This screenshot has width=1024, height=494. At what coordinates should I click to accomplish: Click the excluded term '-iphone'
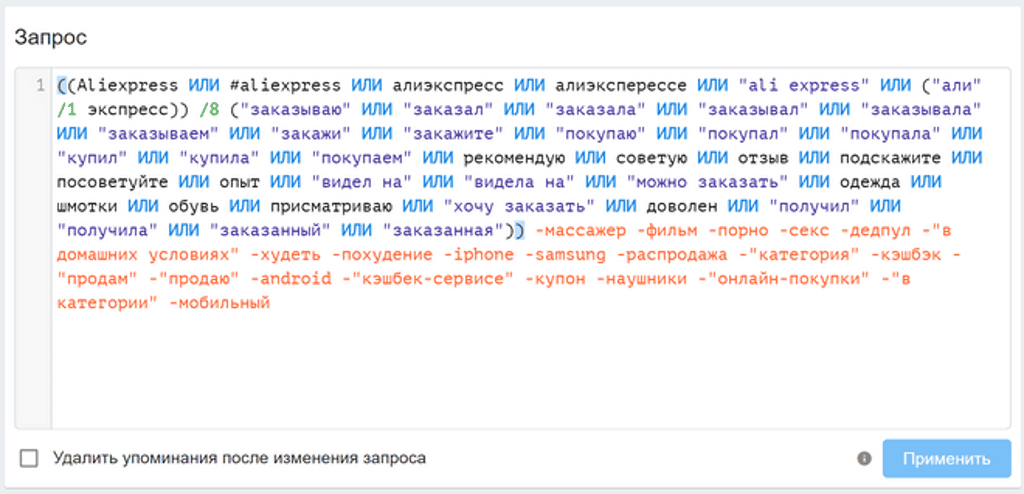click(x=478, y=255)
